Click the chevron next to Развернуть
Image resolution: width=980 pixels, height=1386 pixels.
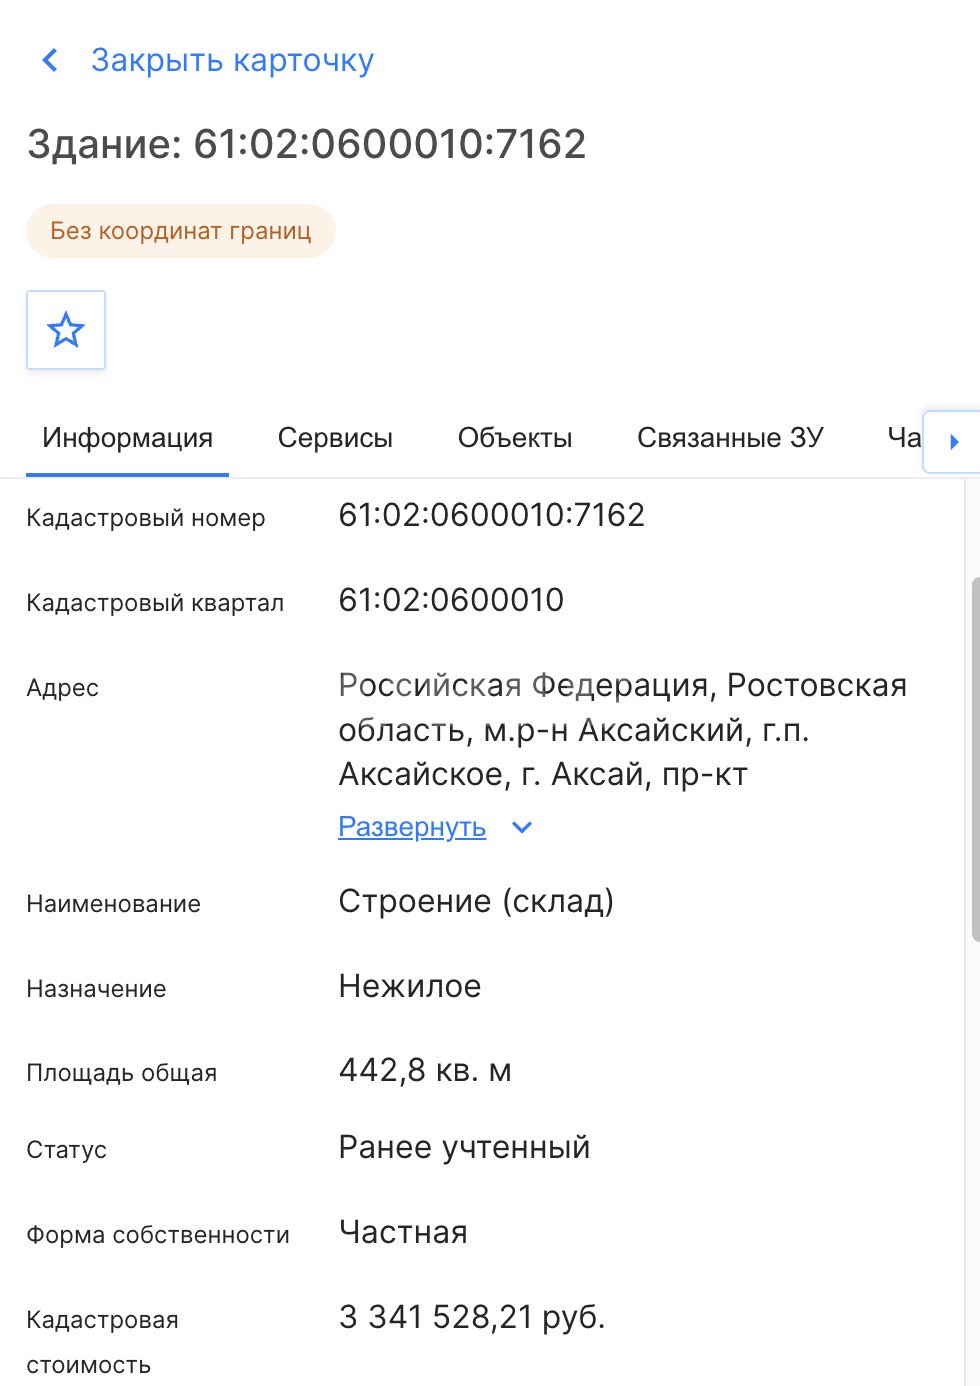coord(522,827)
